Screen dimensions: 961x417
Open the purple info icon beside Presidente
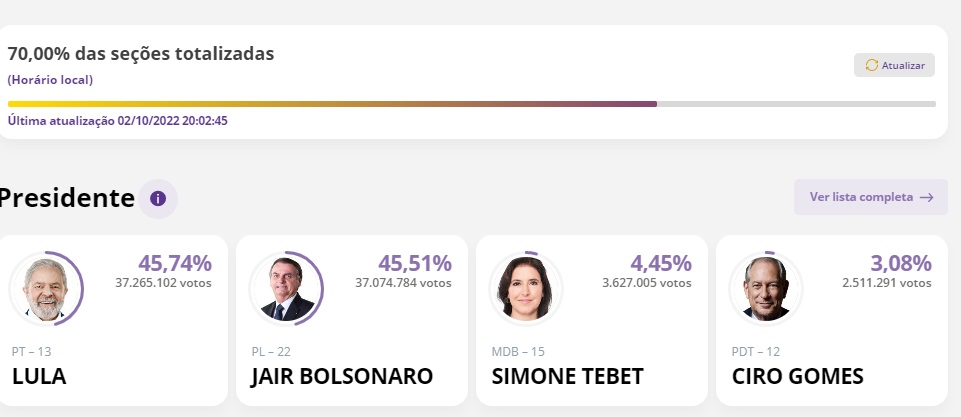pos(158,198)
